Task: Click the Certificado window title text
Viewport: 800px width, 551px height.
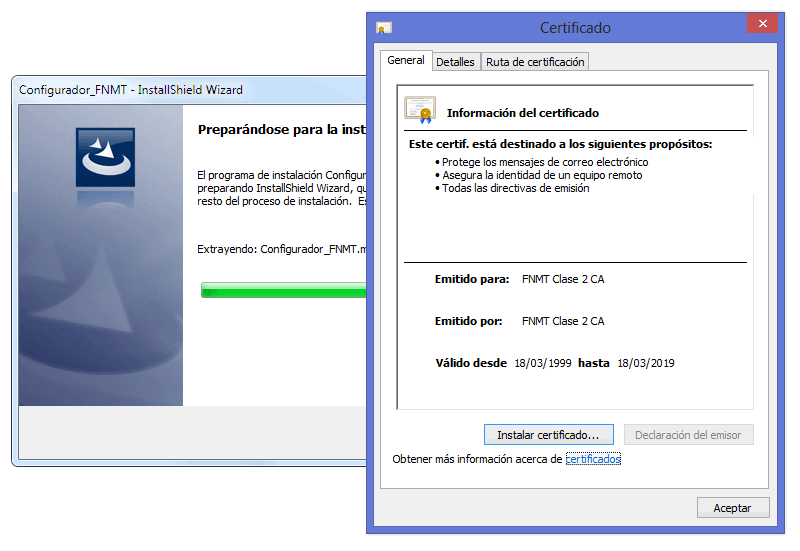Action: click(x=575, y=28)
